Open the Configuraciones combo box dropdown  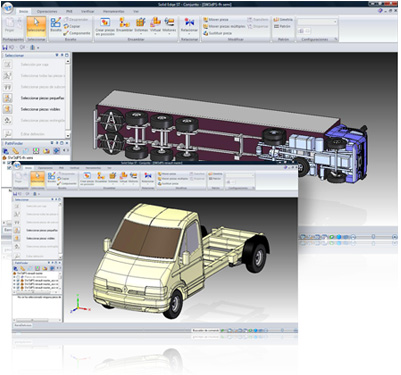coord(335,22)
